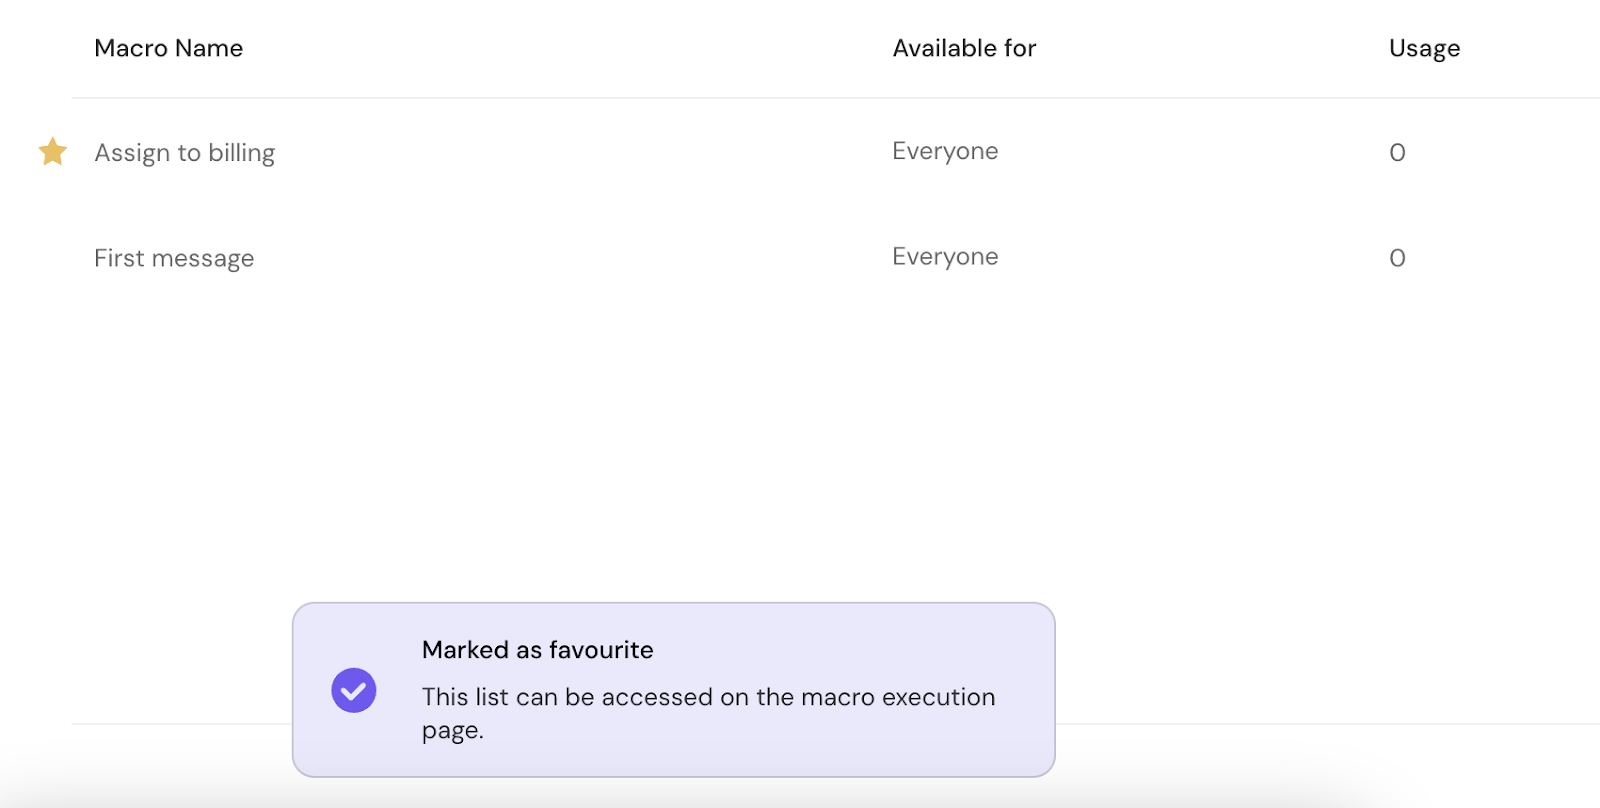Click the Marked as favourite toast title

coord(537,650)
